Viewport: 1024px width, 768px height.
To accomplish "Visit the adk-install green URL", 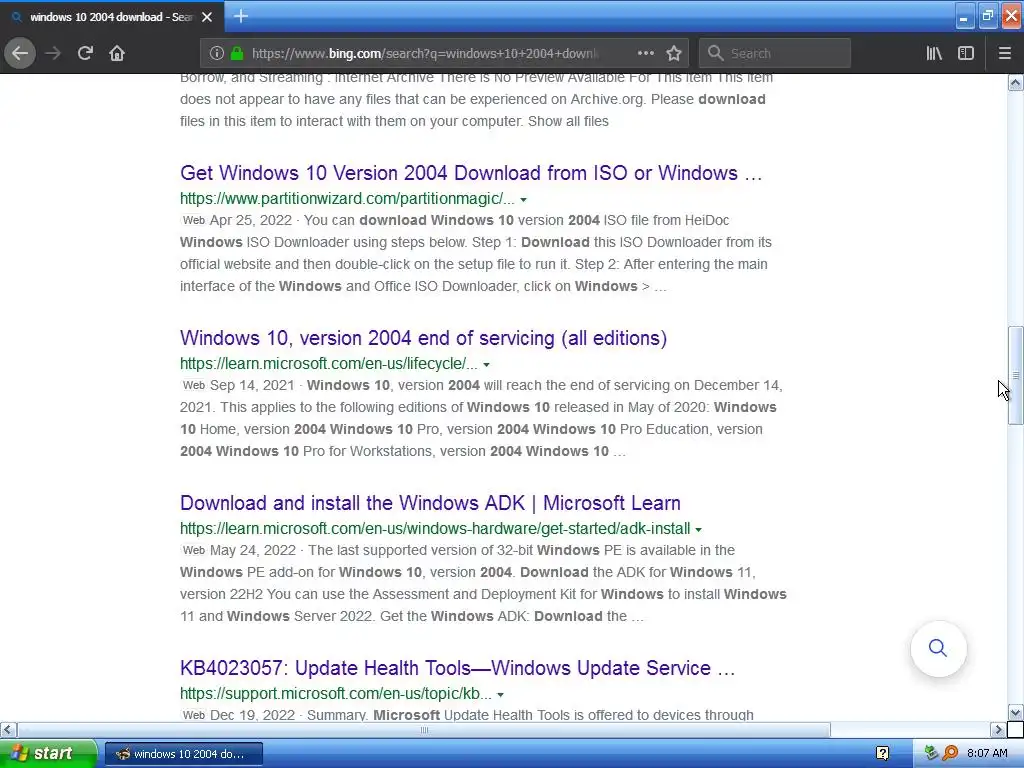I will click(x=435, y=528).
